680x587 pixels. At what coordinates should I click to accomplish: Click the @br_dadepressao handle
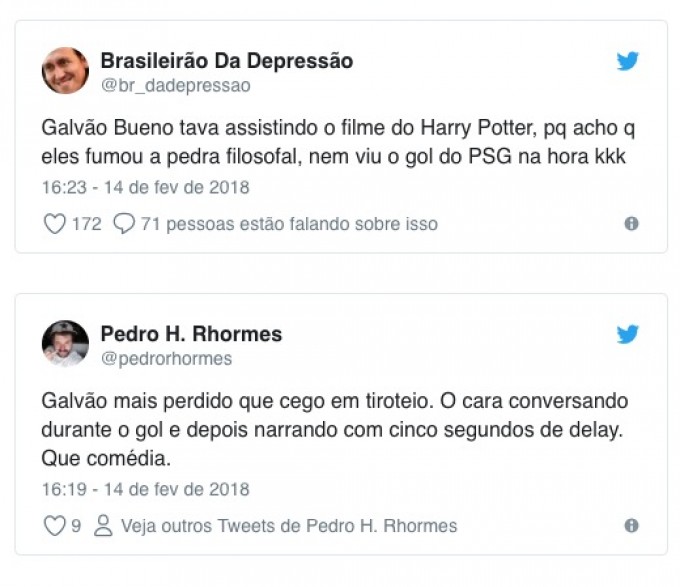coord(175,86)
